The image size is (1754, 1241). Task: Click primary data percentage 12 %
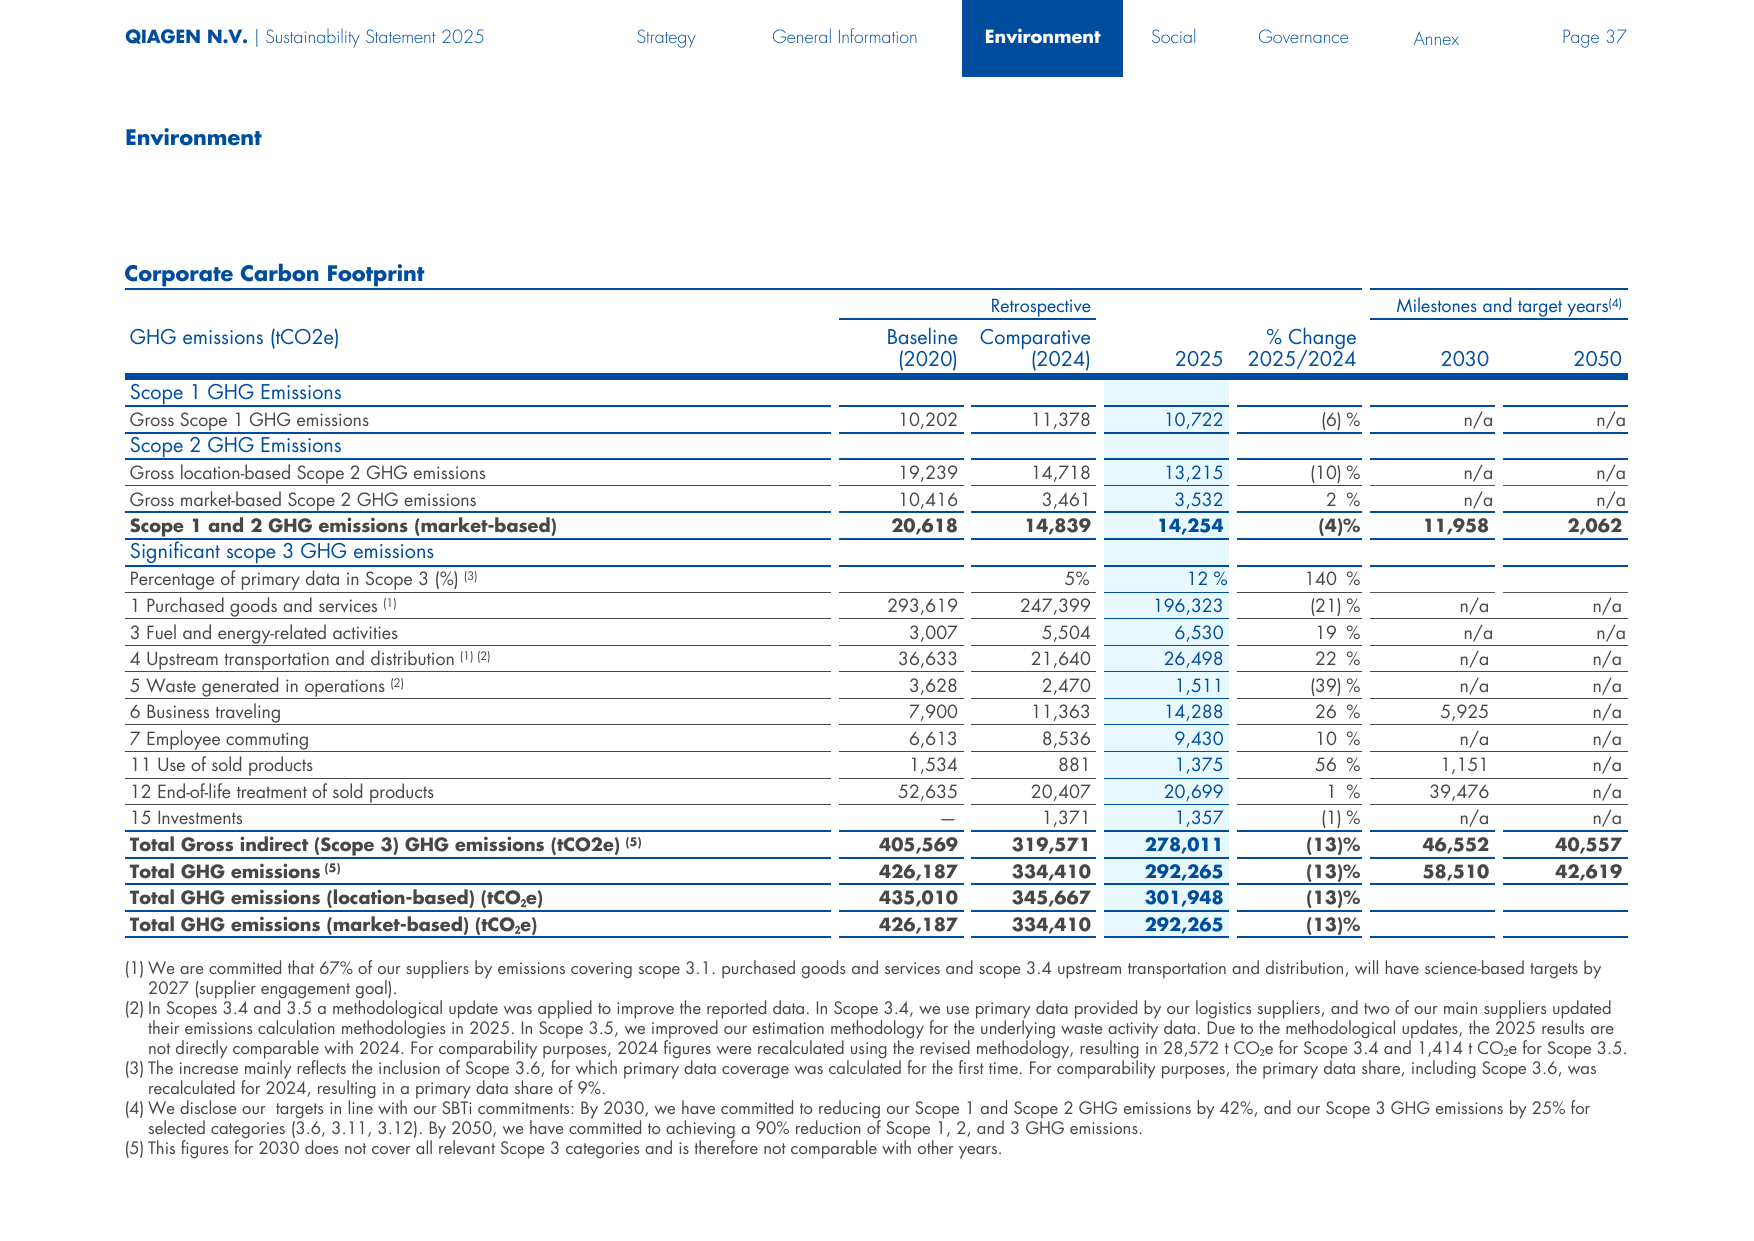[x=1207, y=579]
